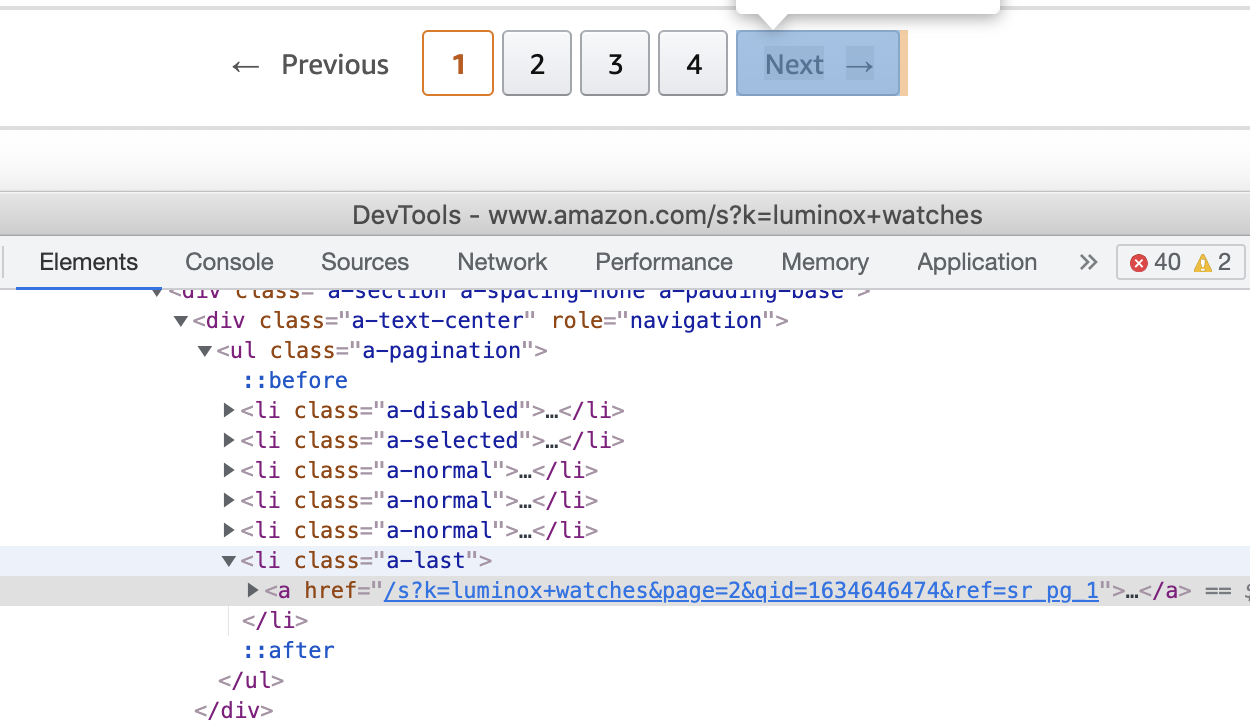Collapse the a-last list item
Viewport: 1250px width, 724px height.
230,561
